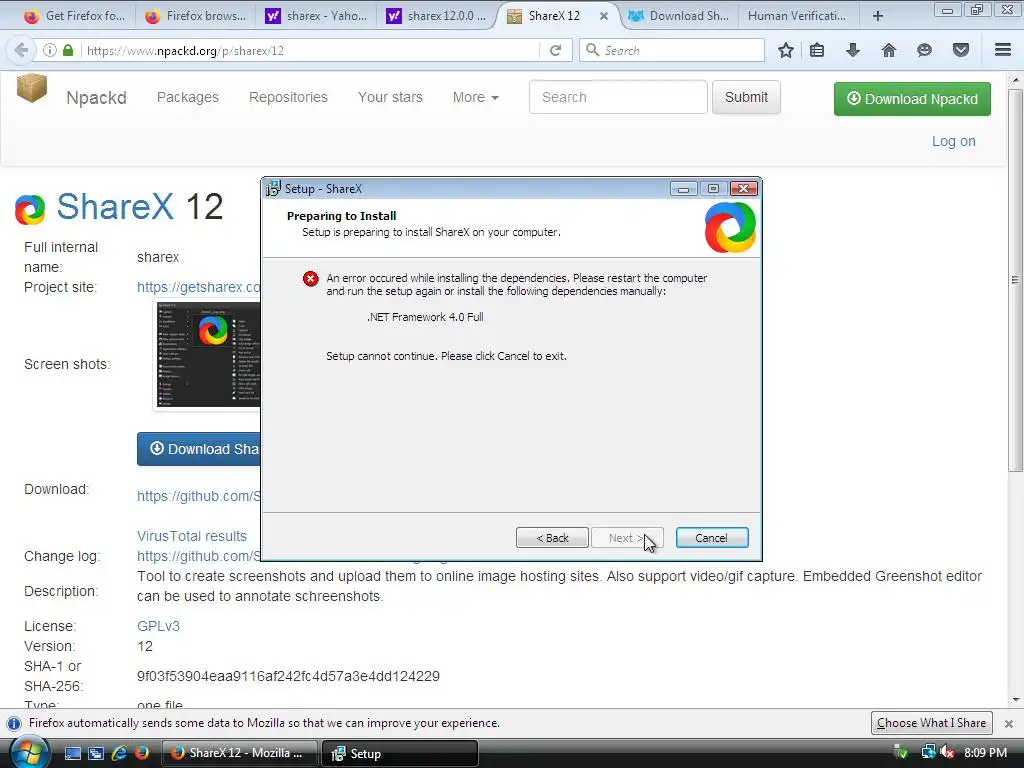Click the blue Download ShareX button
The height and width of the screenshot is (768, 1024).
coord(199,449)
